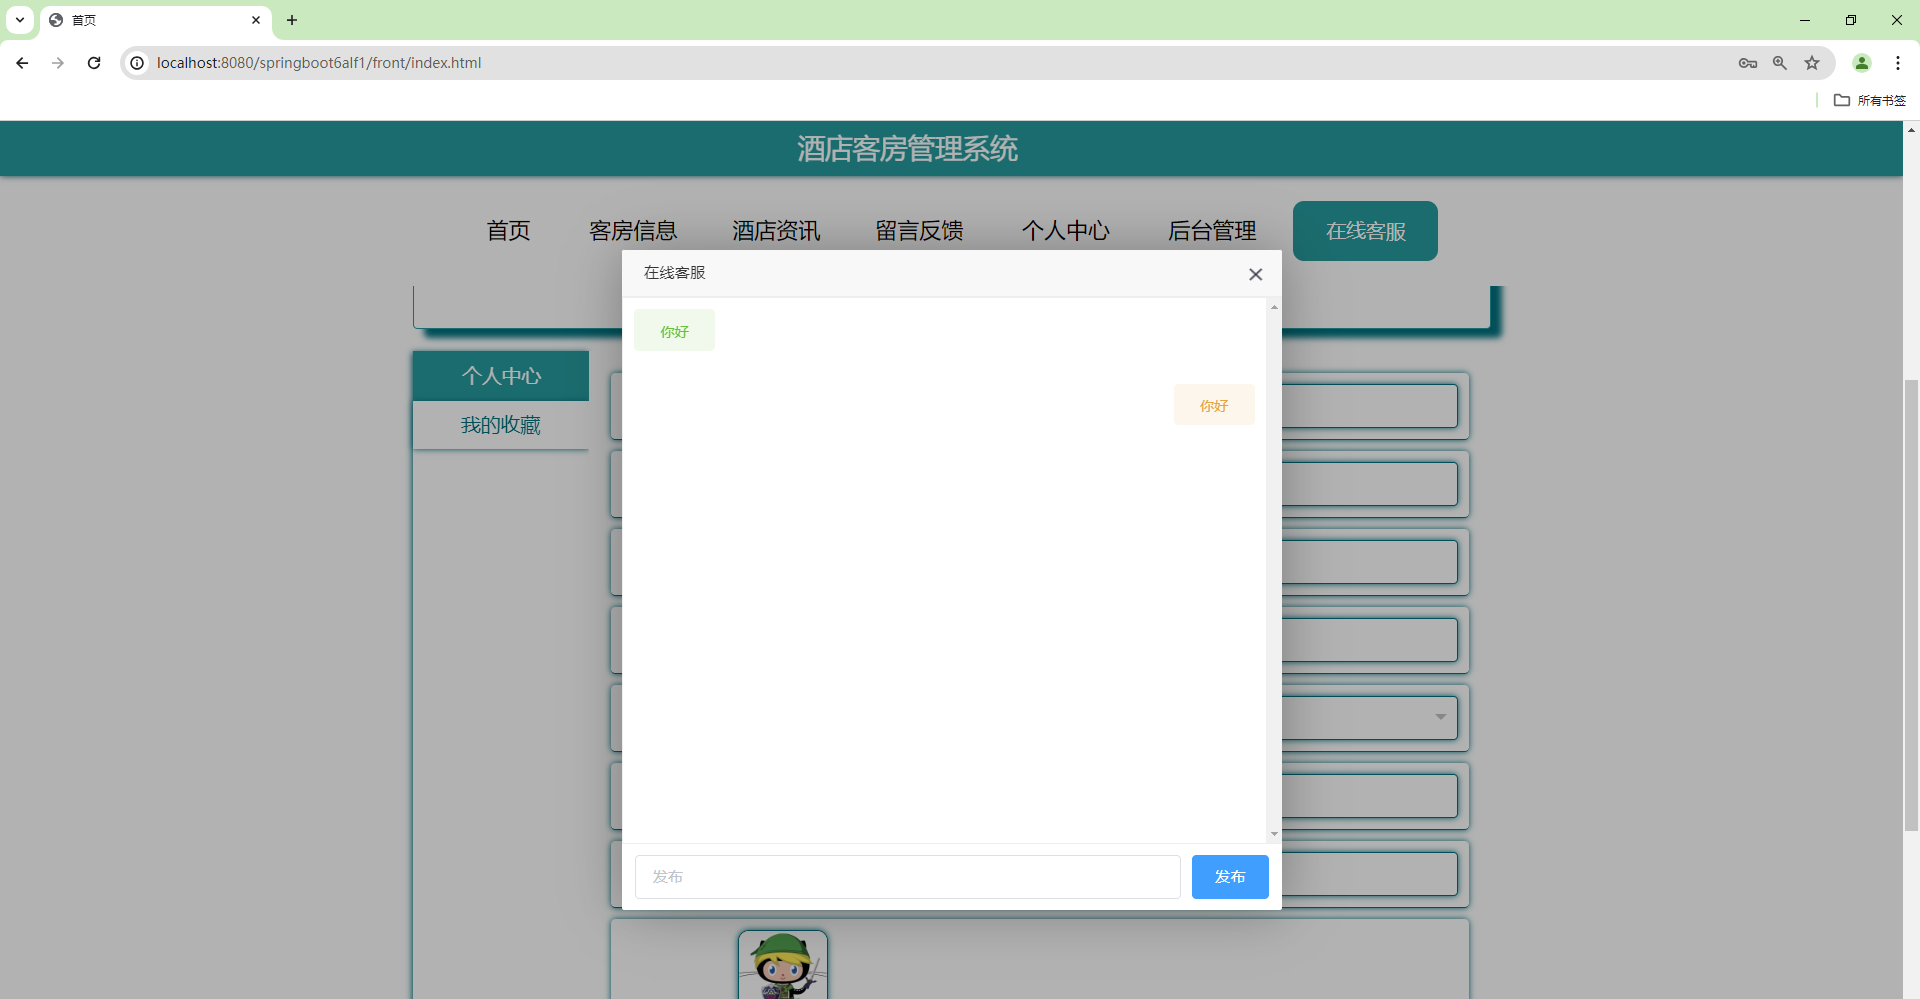This screenshot has width=1920, height=999.
Task: Open Chrome password manager key icon
Action: pyautogui.click(x=1748, y=63)
